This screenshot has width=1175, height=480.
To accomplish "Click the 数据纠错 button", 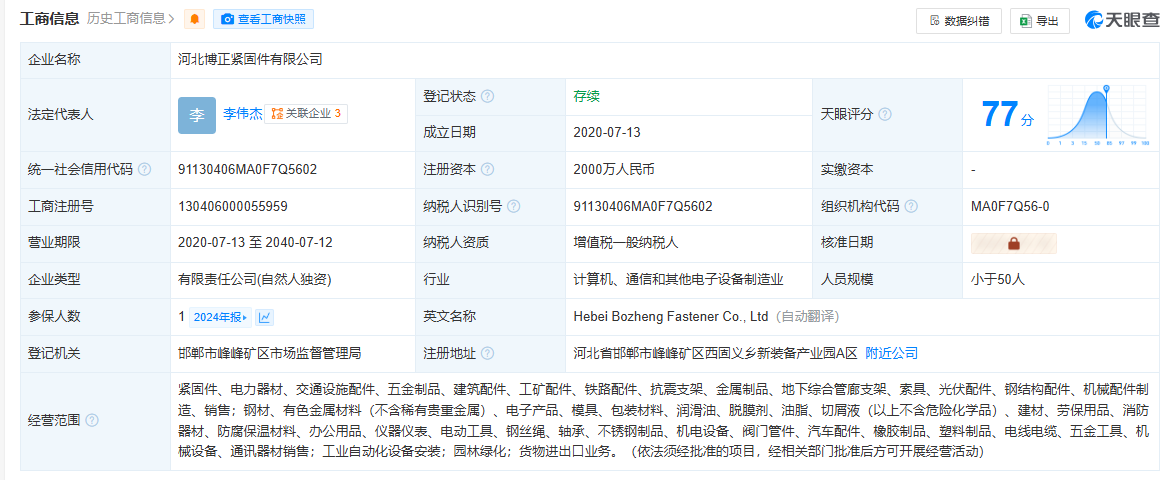I will click(958, 21).
